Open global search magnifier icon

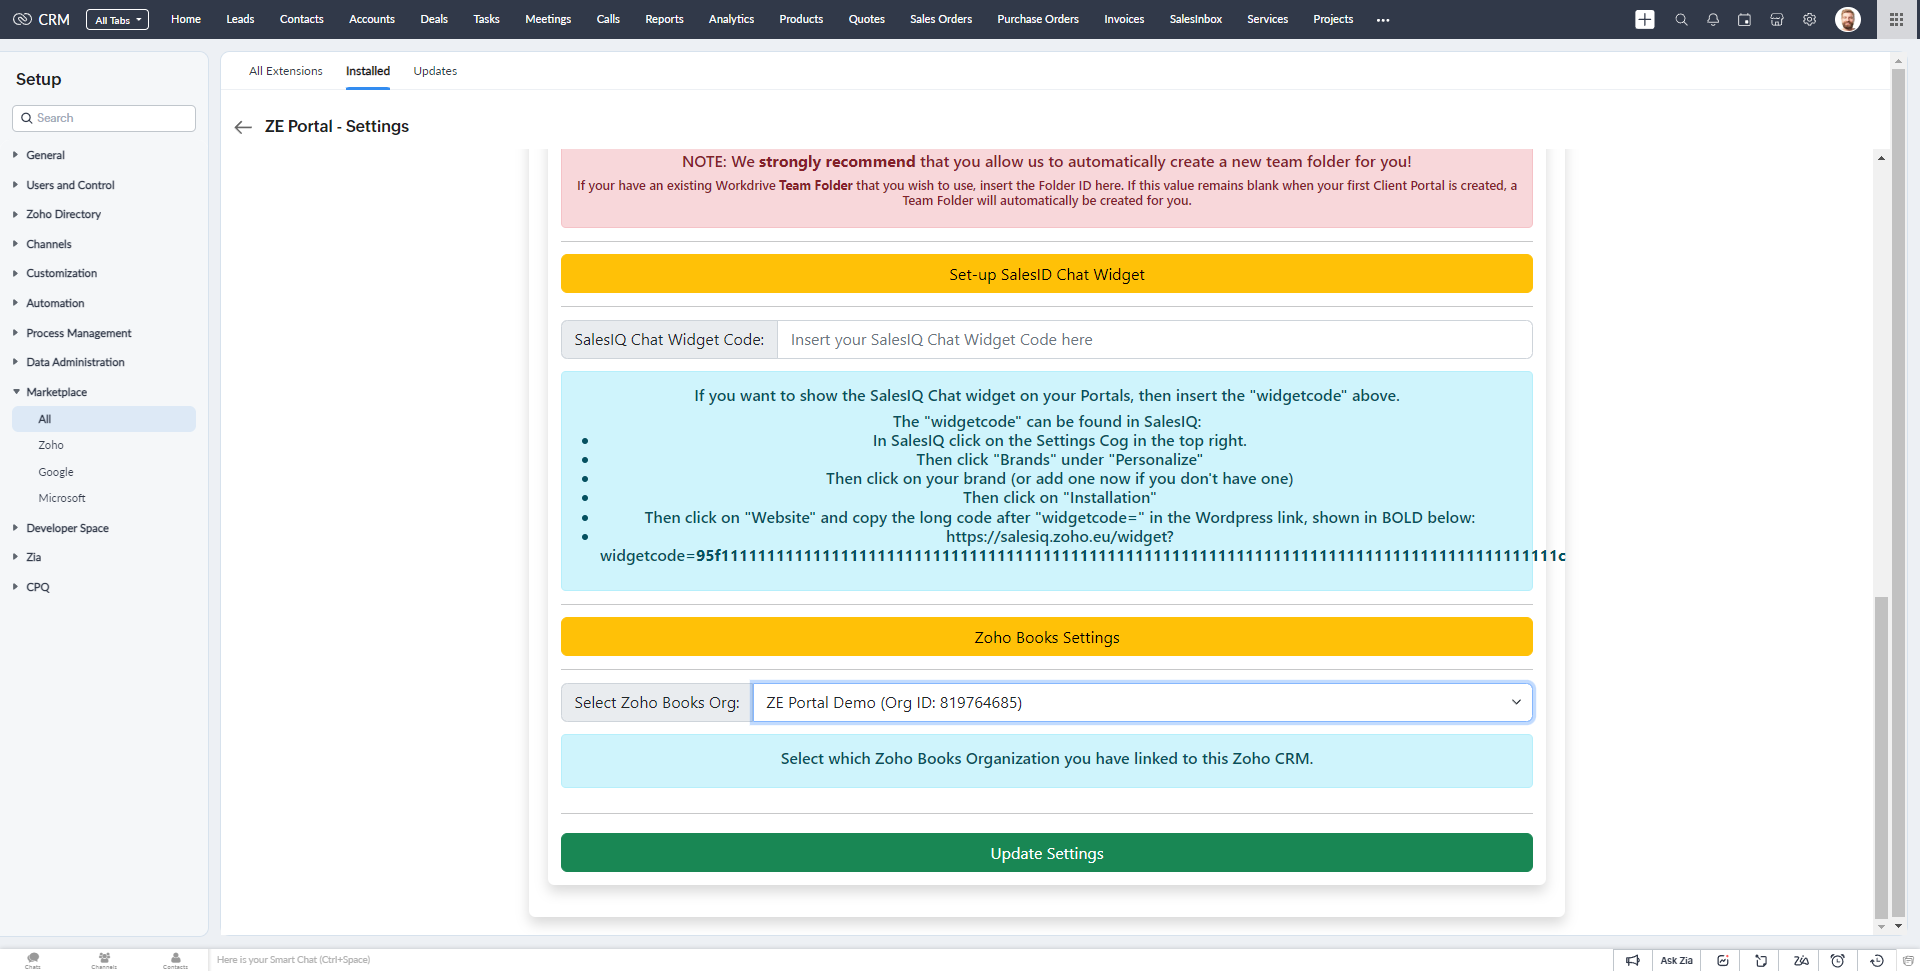point(1681,19)
